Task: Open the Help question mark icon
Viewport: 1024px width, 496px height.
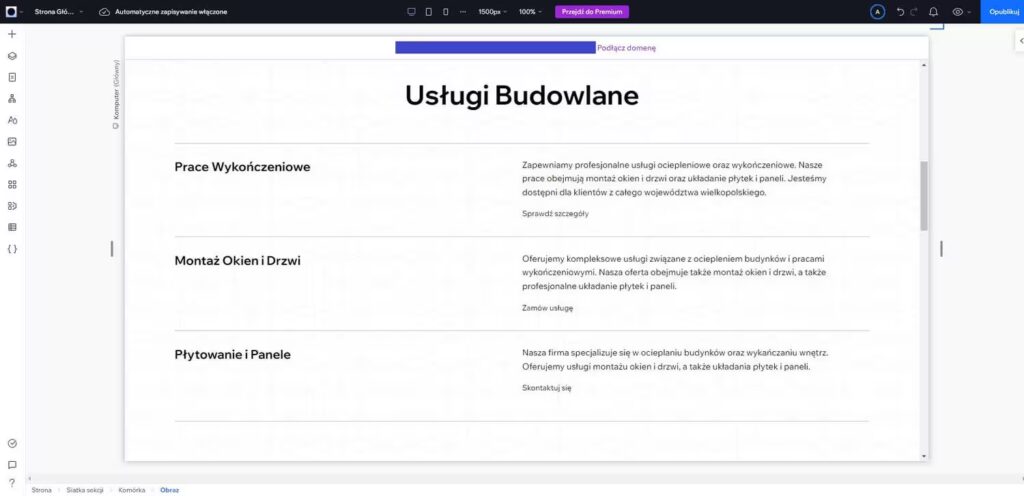Action: 12,484
